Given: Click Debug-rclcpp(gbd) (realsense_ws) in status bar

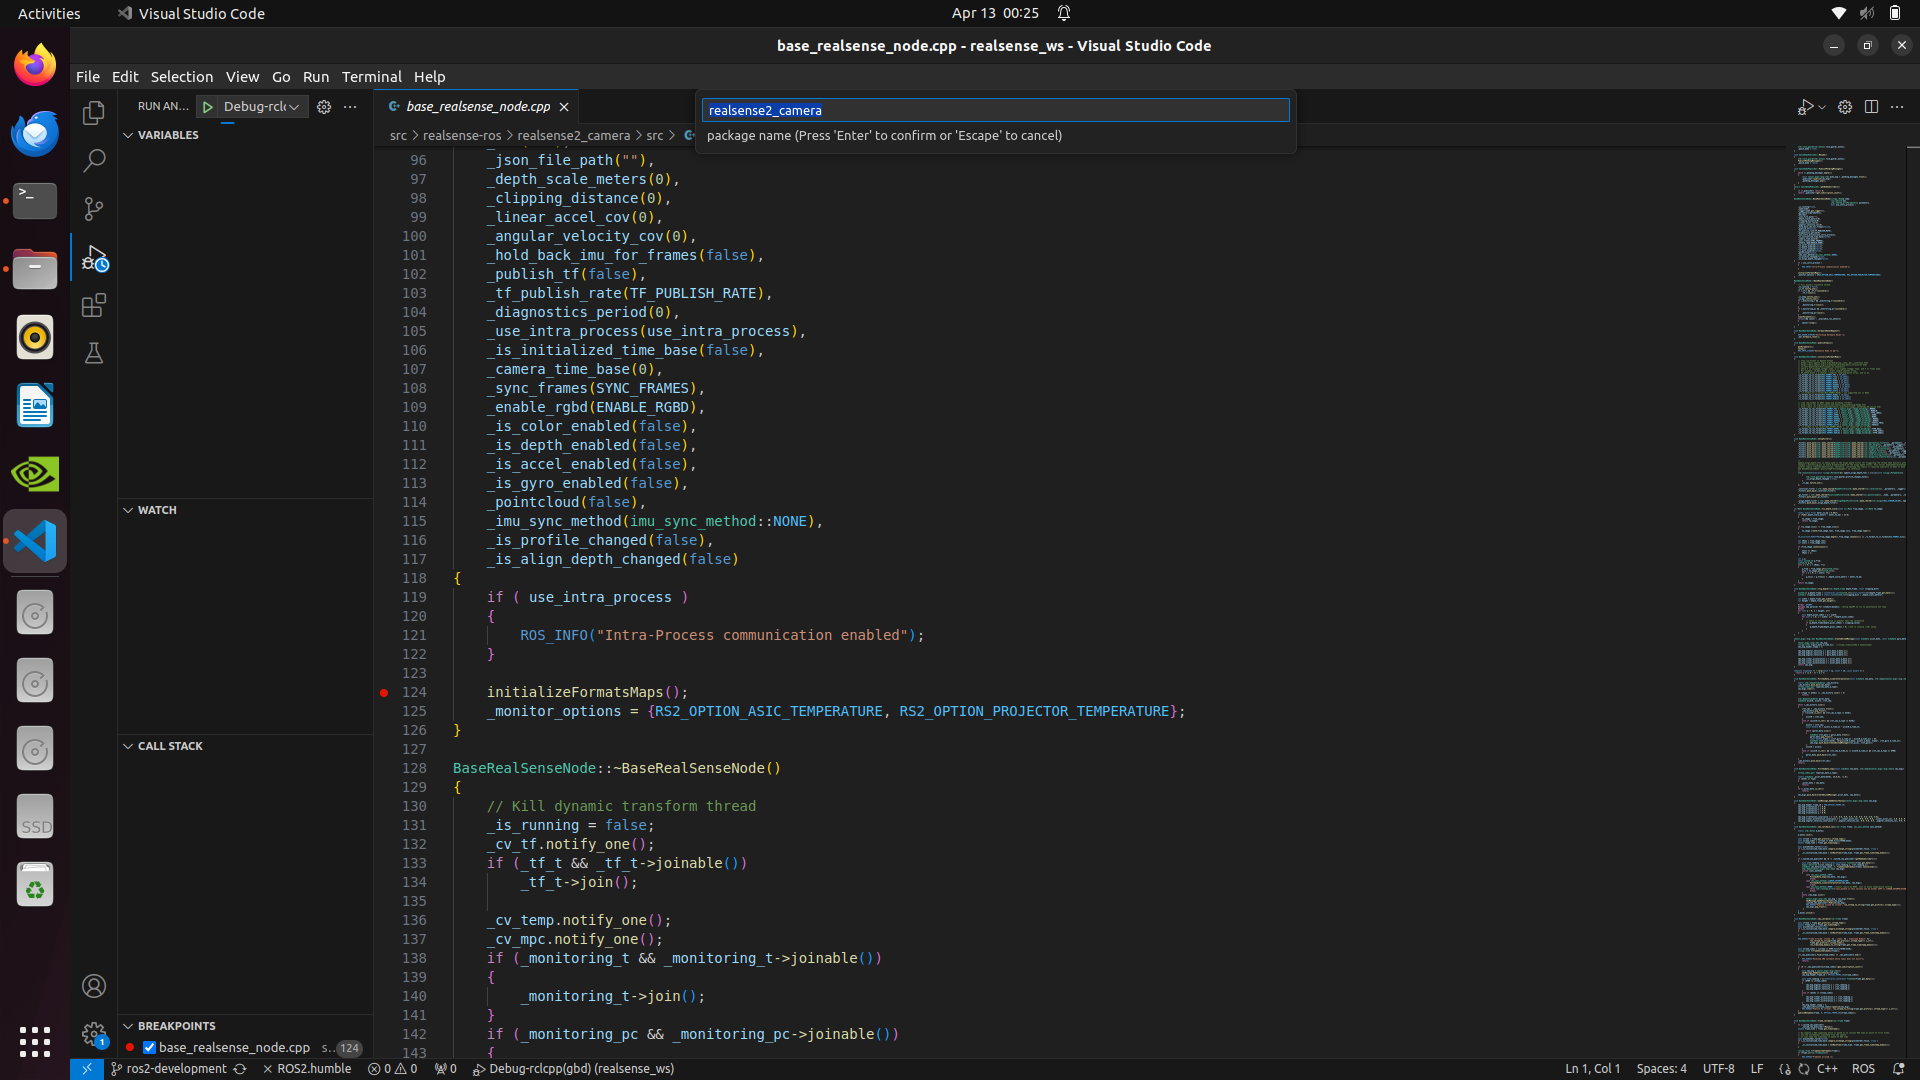Looking at the screenshot, I should pos(573,1069).
